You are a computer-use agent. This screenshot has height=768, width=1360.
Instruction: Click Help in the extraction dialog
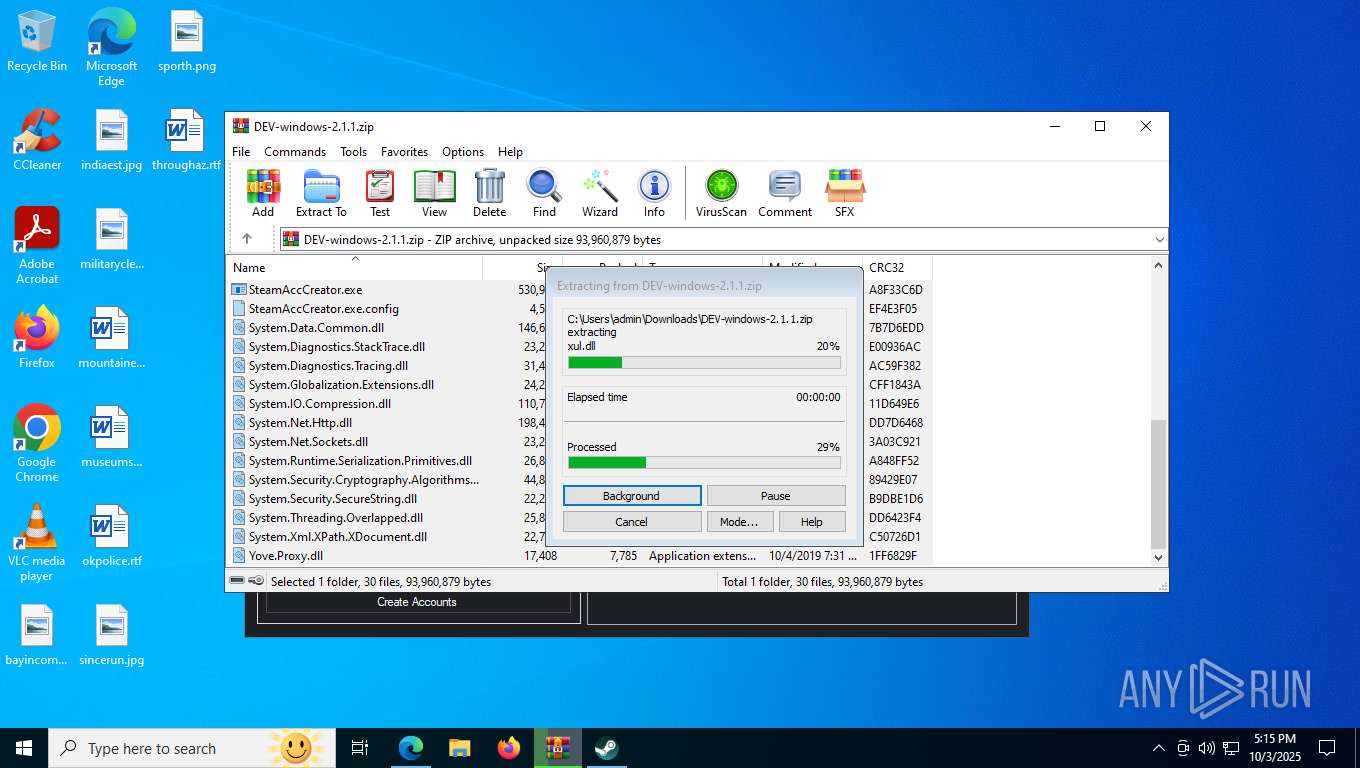812,522
